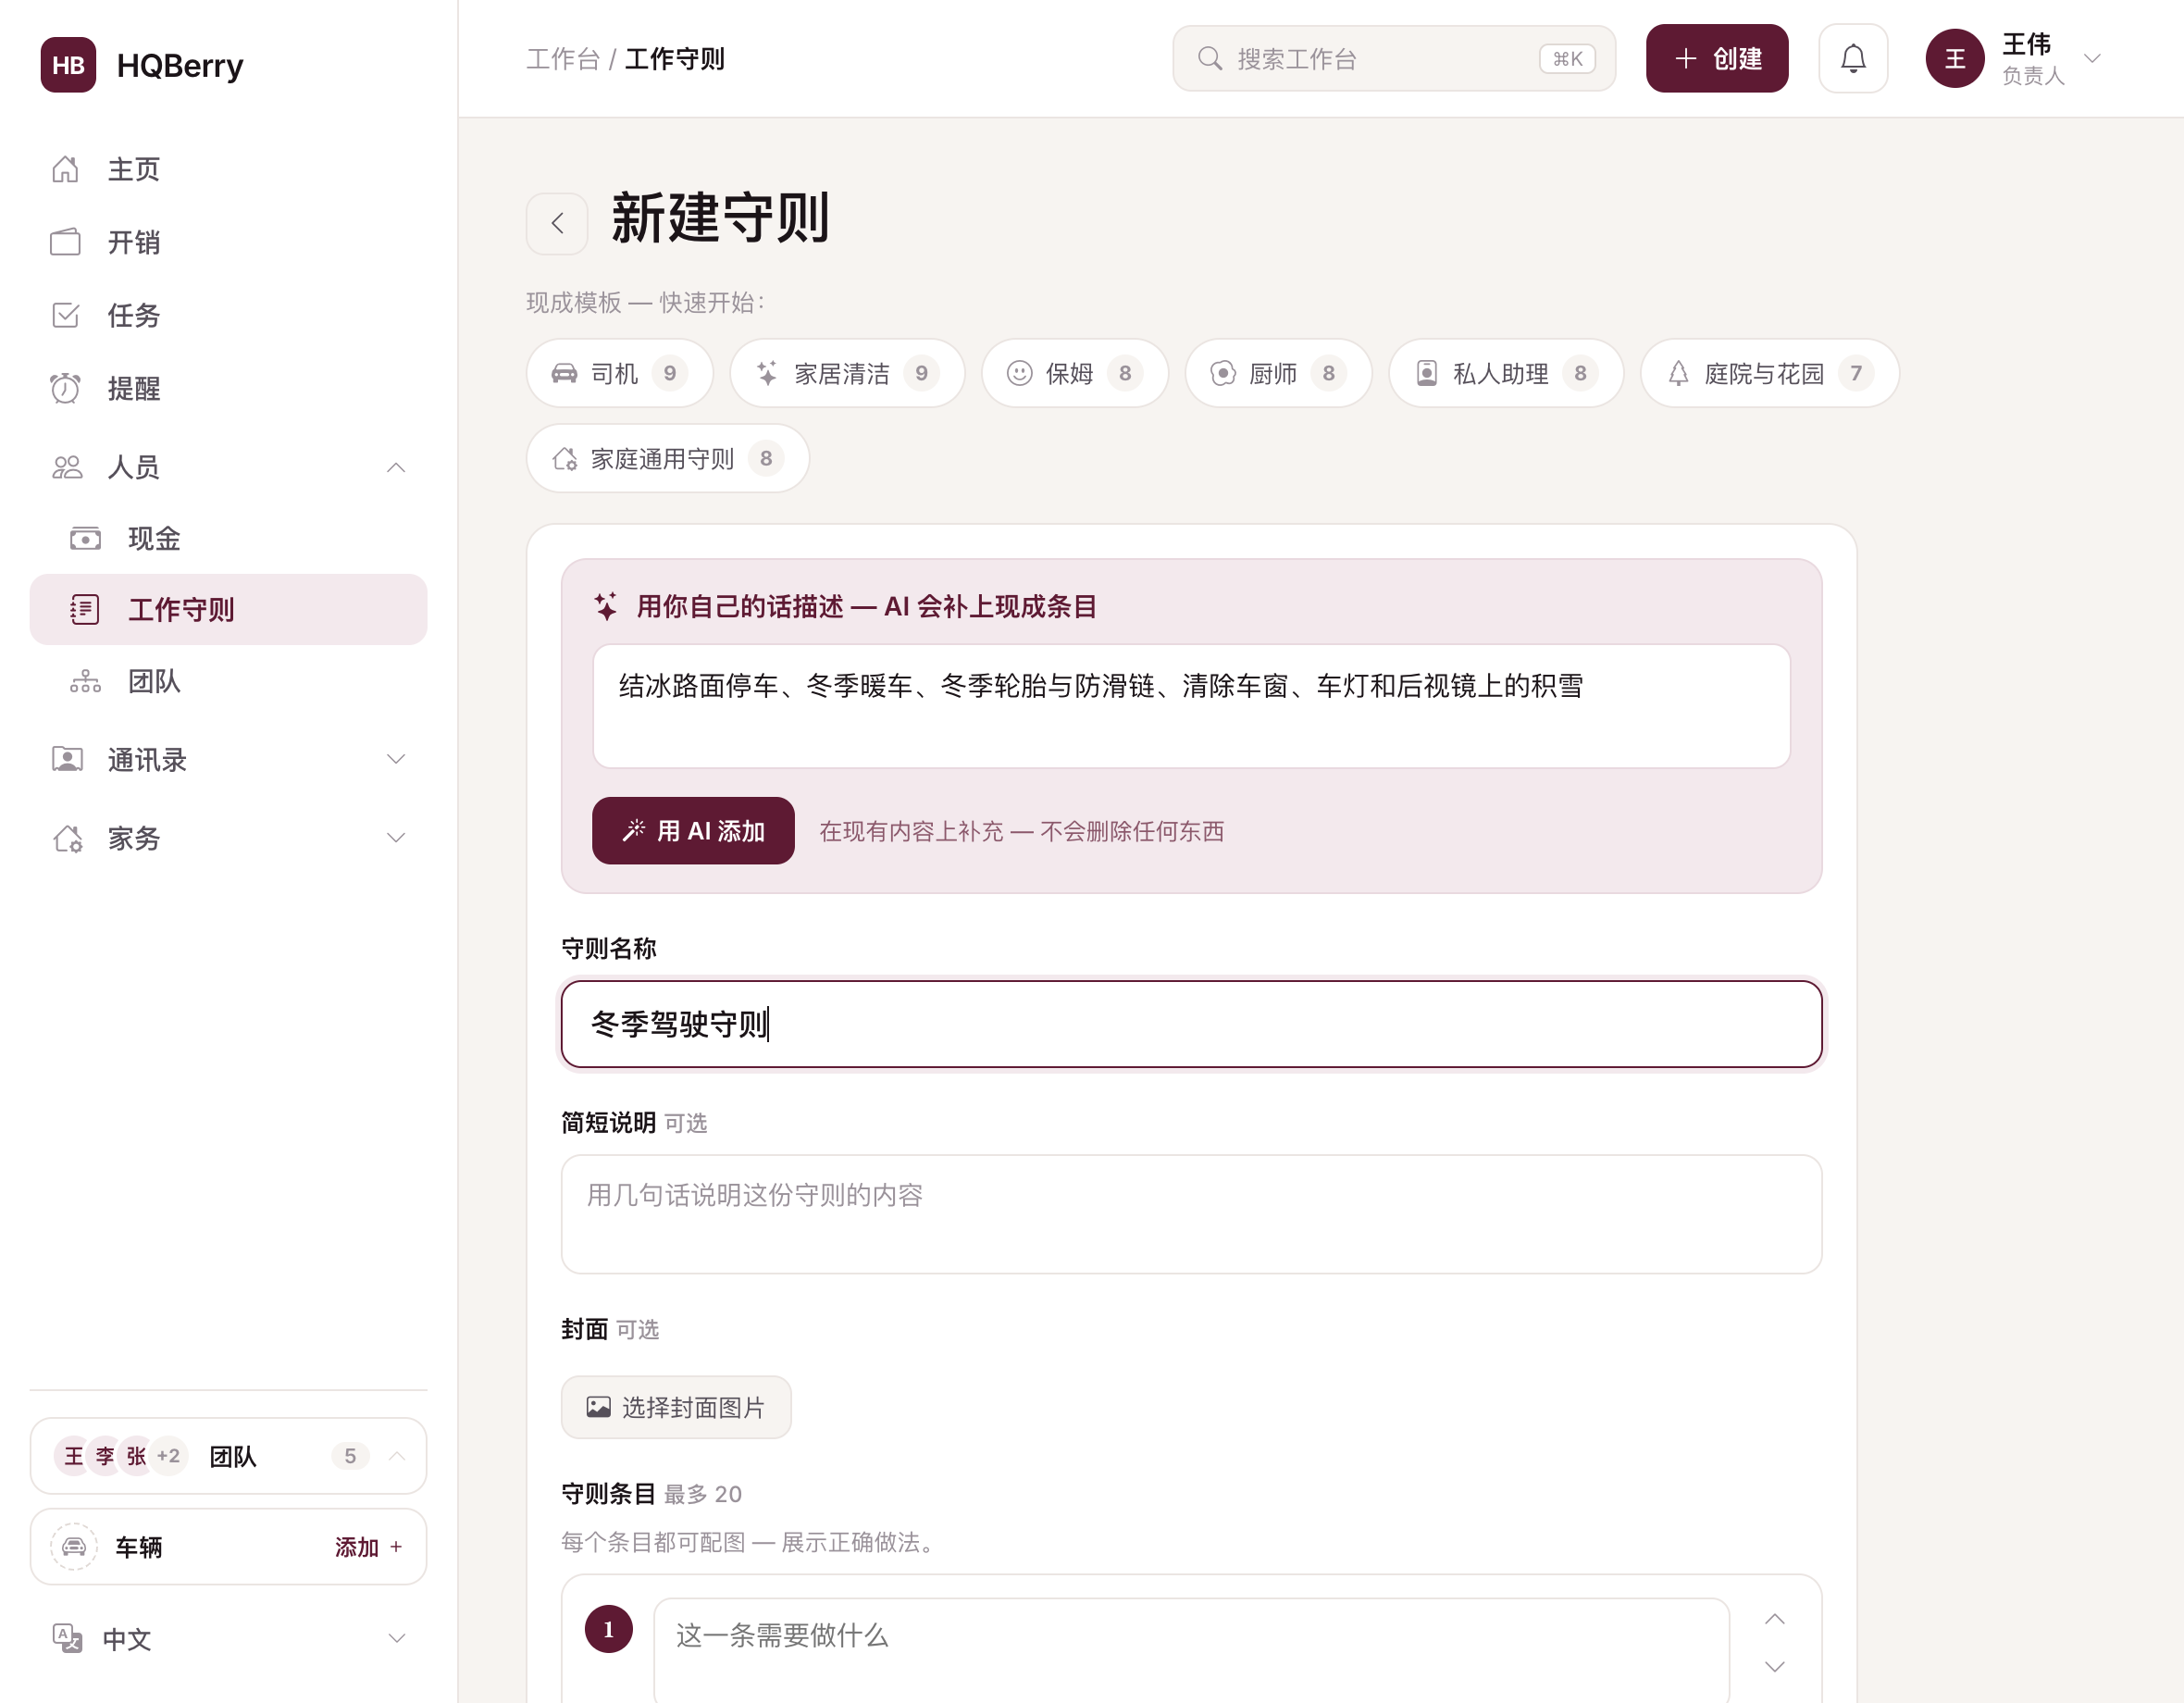The image size is (2184, 1703).
Task: Open 提醒 reminders page
Action: pyautogui.click(x=228, y=388)
